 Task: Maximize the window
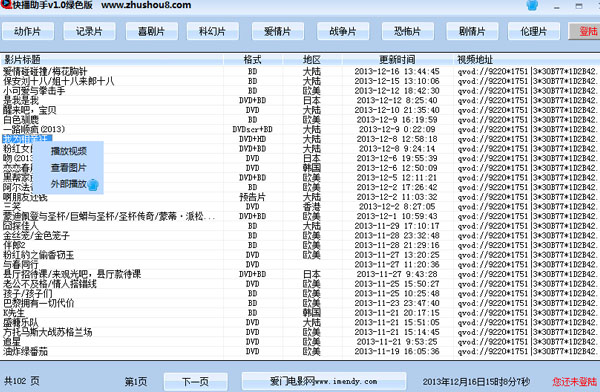tap(579, 6)
